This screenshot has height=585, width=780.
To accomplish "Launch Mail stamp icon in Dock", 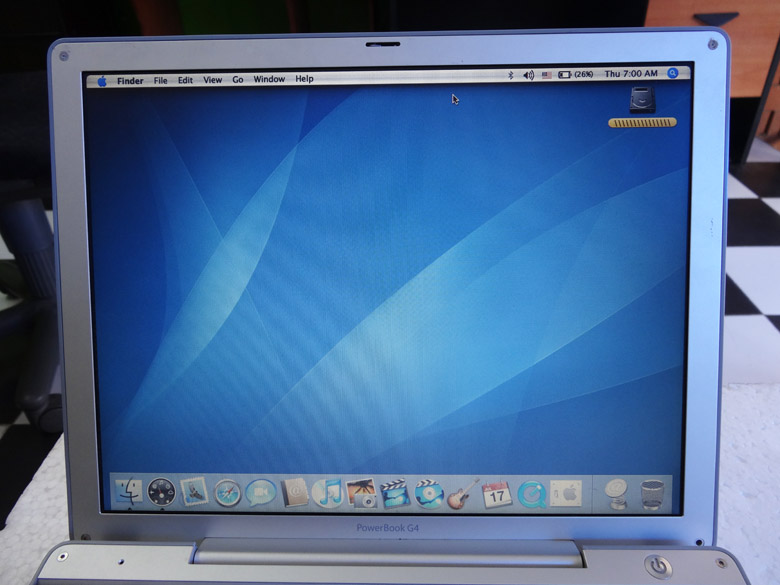I will tap(194, 492).
